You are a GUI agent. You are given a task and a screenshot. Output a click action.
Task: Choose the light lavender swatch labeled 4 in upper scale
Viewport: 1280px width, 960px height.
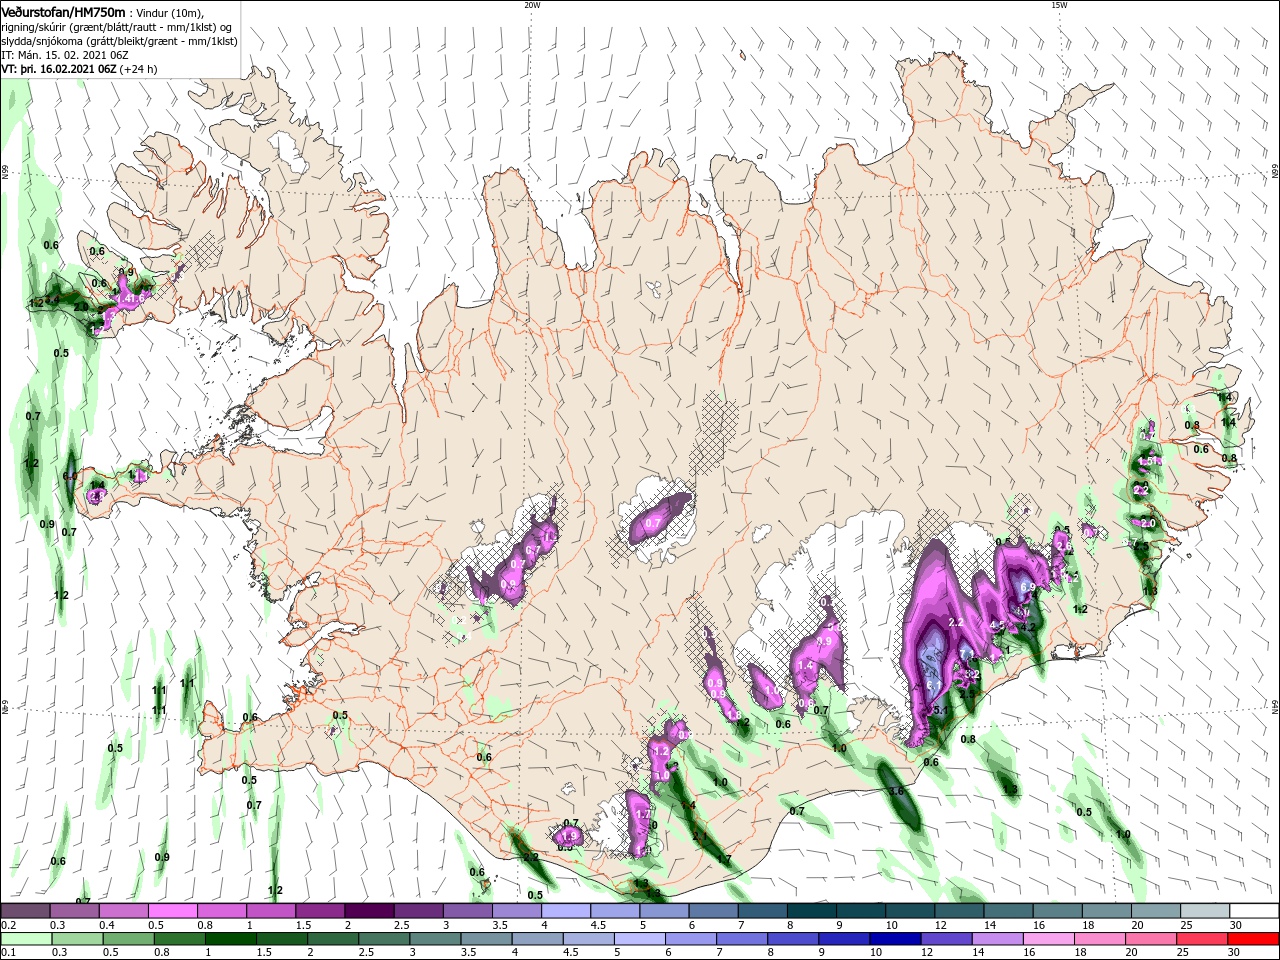[x=566, y=911]
